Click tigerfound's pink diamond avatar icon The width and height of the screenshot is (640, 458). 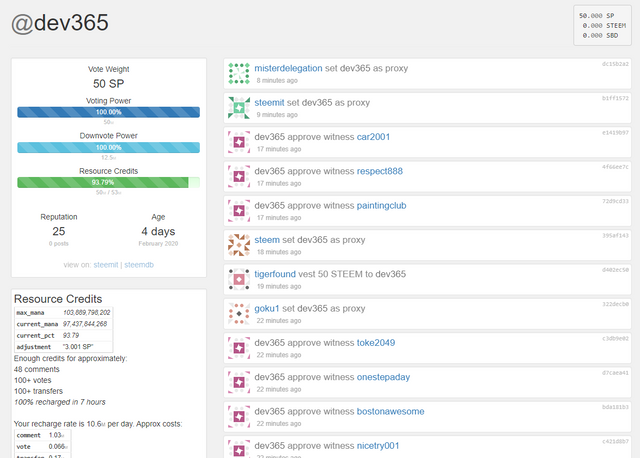pos(239,279)
